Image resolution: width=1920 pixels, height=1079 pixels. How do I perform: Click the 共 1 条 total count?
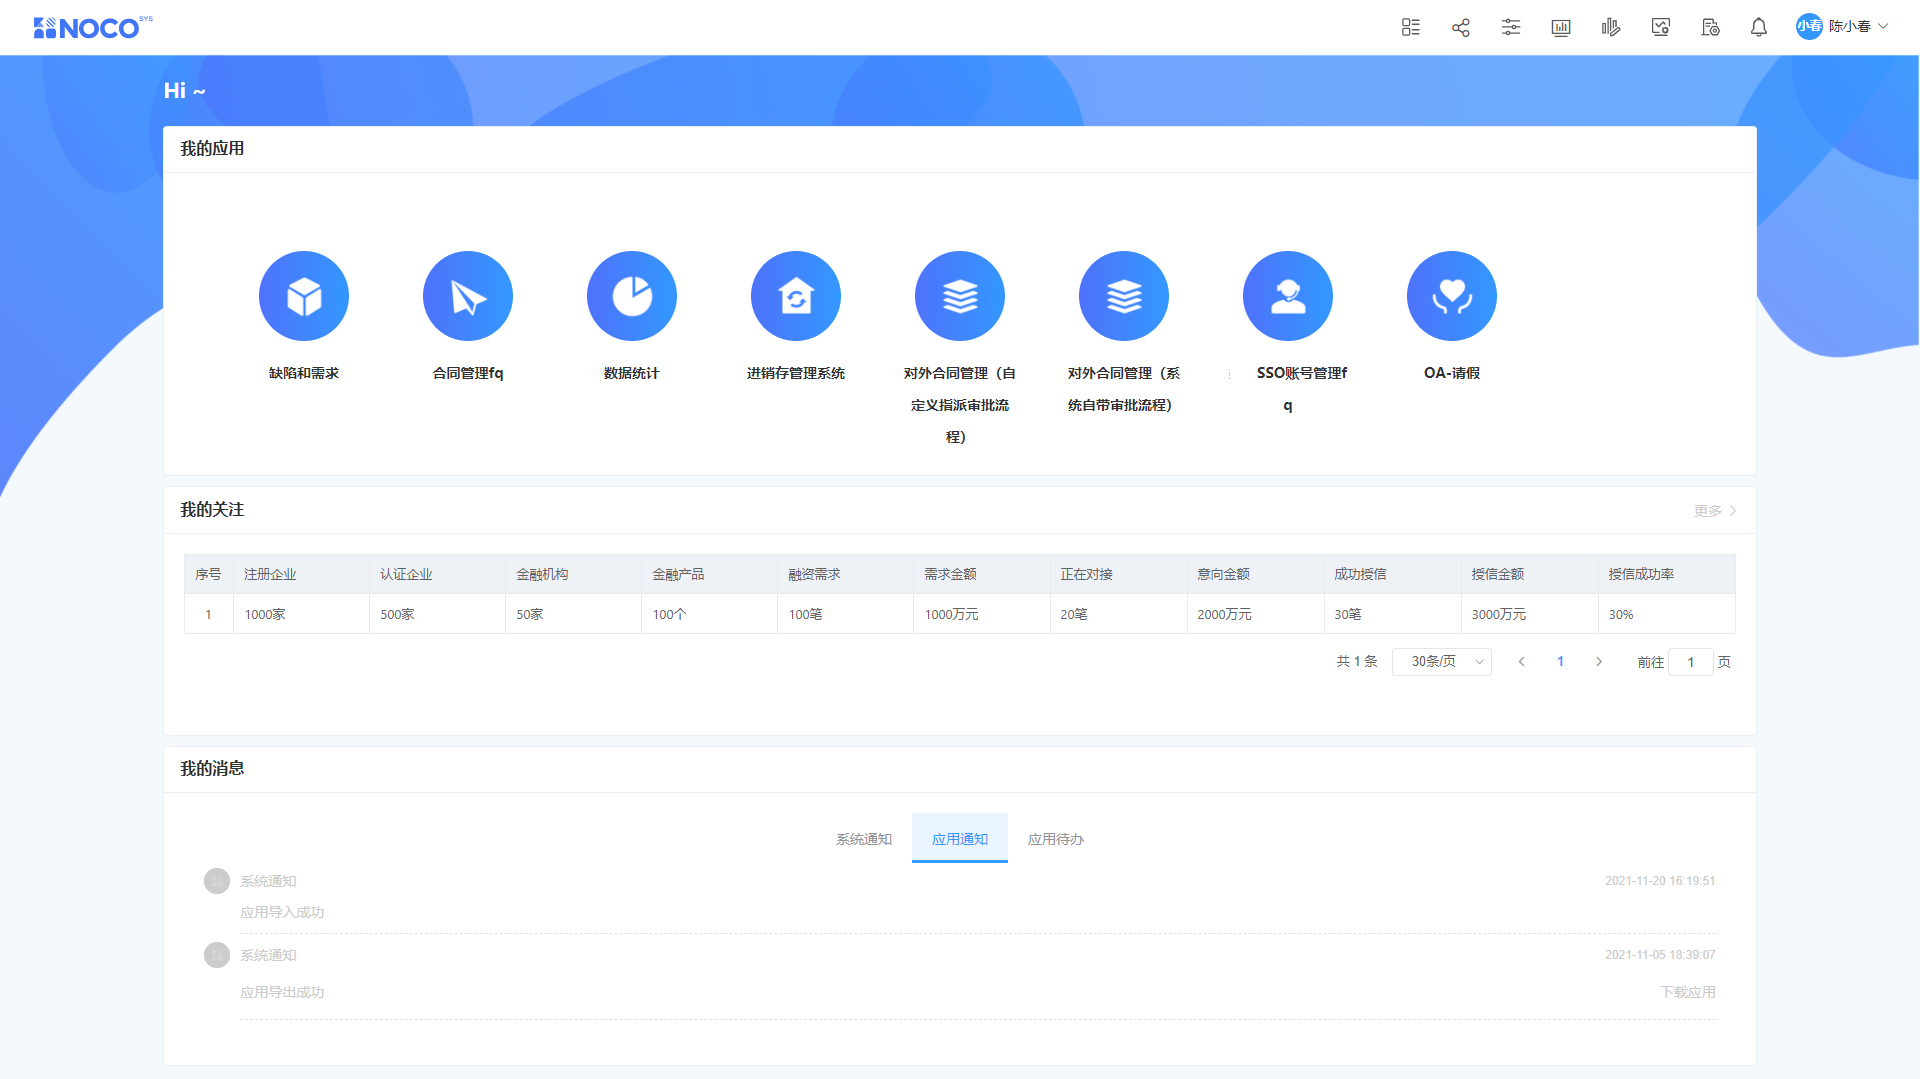[1357, 662]
